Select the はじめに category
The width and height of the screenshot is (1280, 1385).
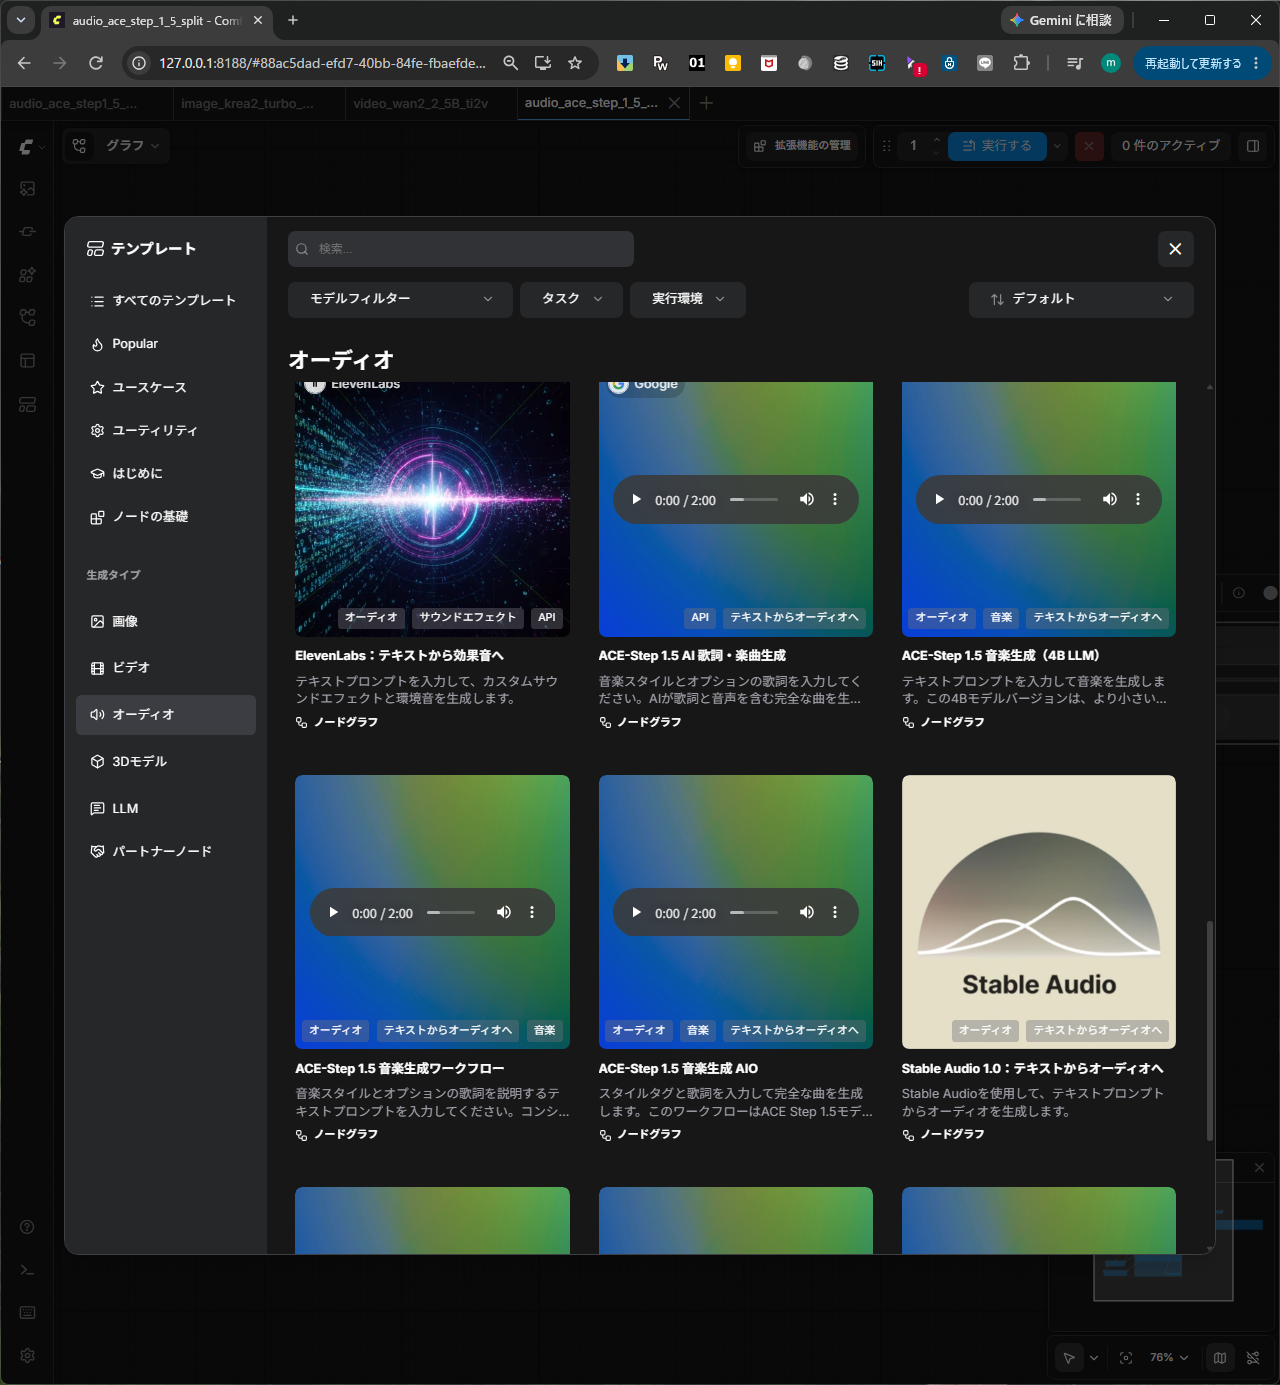tap(166, 473)
